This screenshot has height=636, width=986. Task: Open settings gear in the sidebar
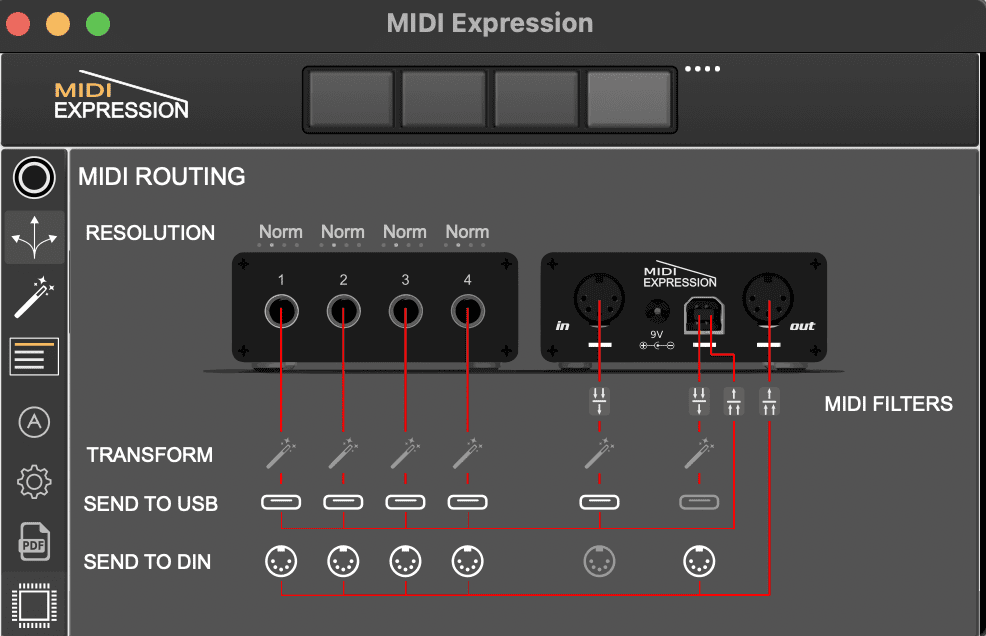tap(34, 483)
